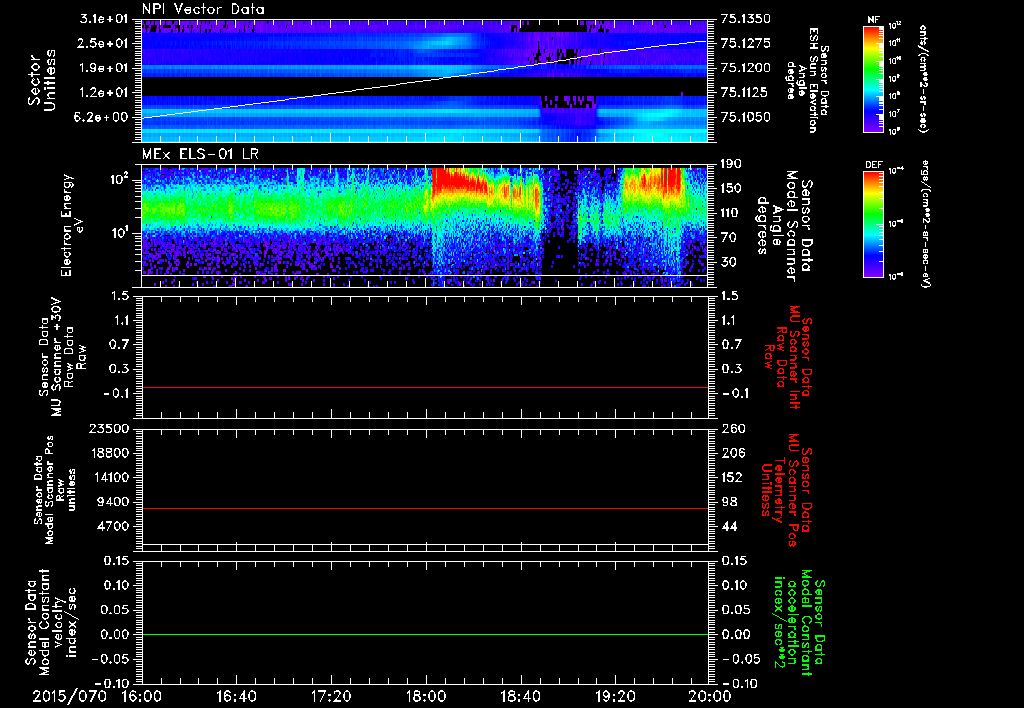
Task: Click the 20:00 end time label
Action: click(709, 696)
